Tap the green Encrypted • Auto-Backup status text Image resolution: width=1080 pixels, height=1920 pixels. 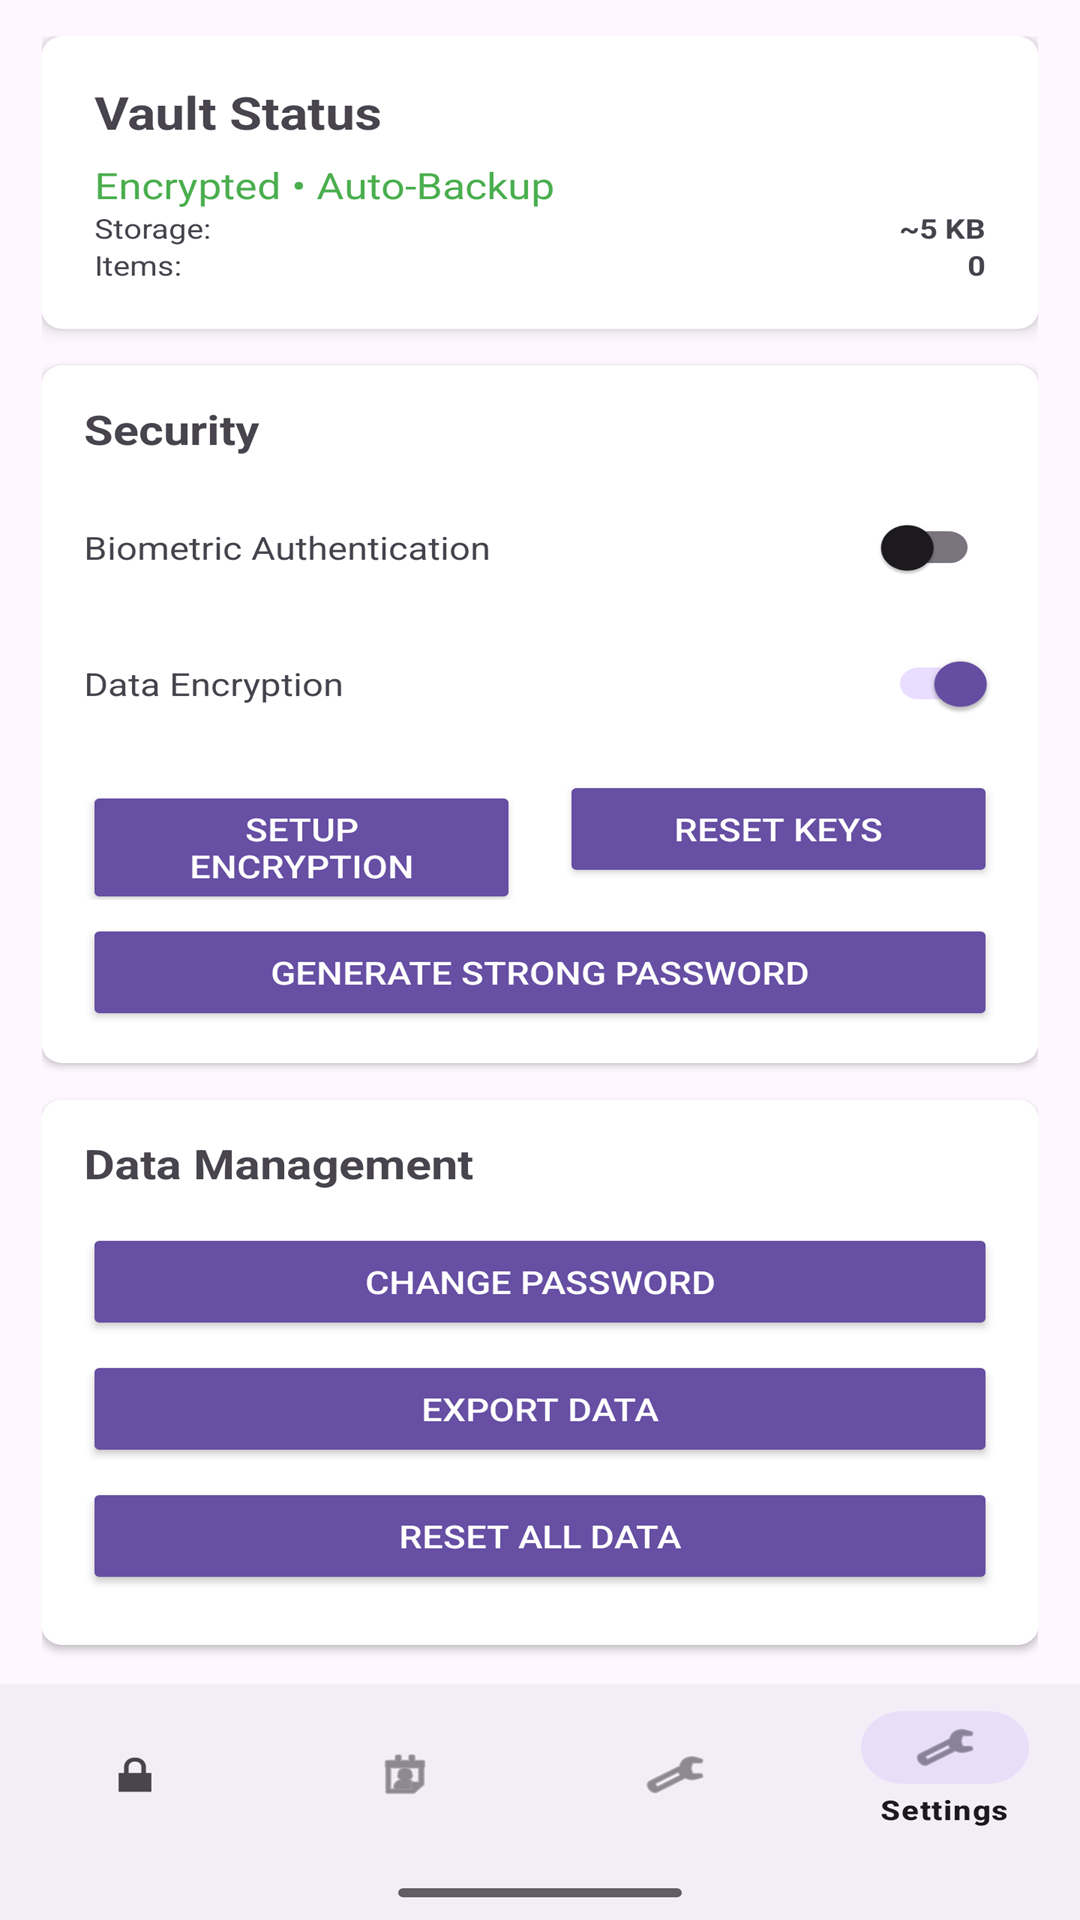click(324, 187)
